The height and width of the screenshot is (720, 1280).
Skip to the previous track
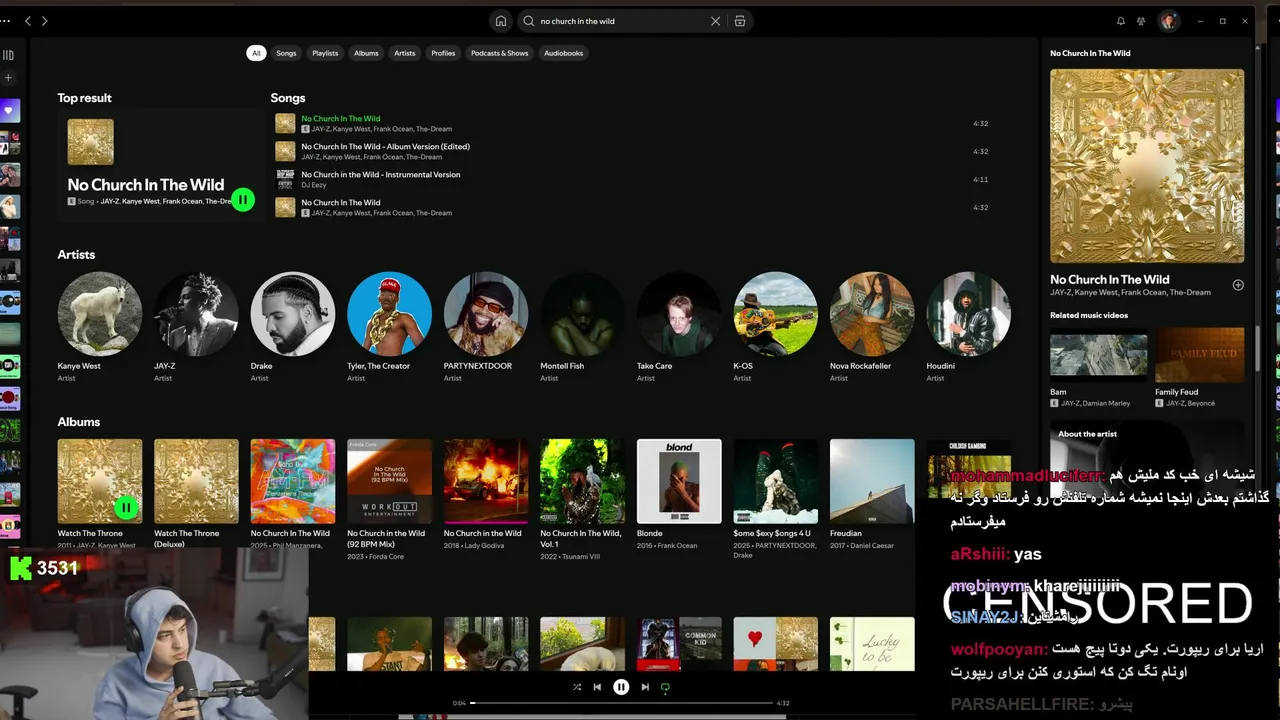click(x=597, y=687)
